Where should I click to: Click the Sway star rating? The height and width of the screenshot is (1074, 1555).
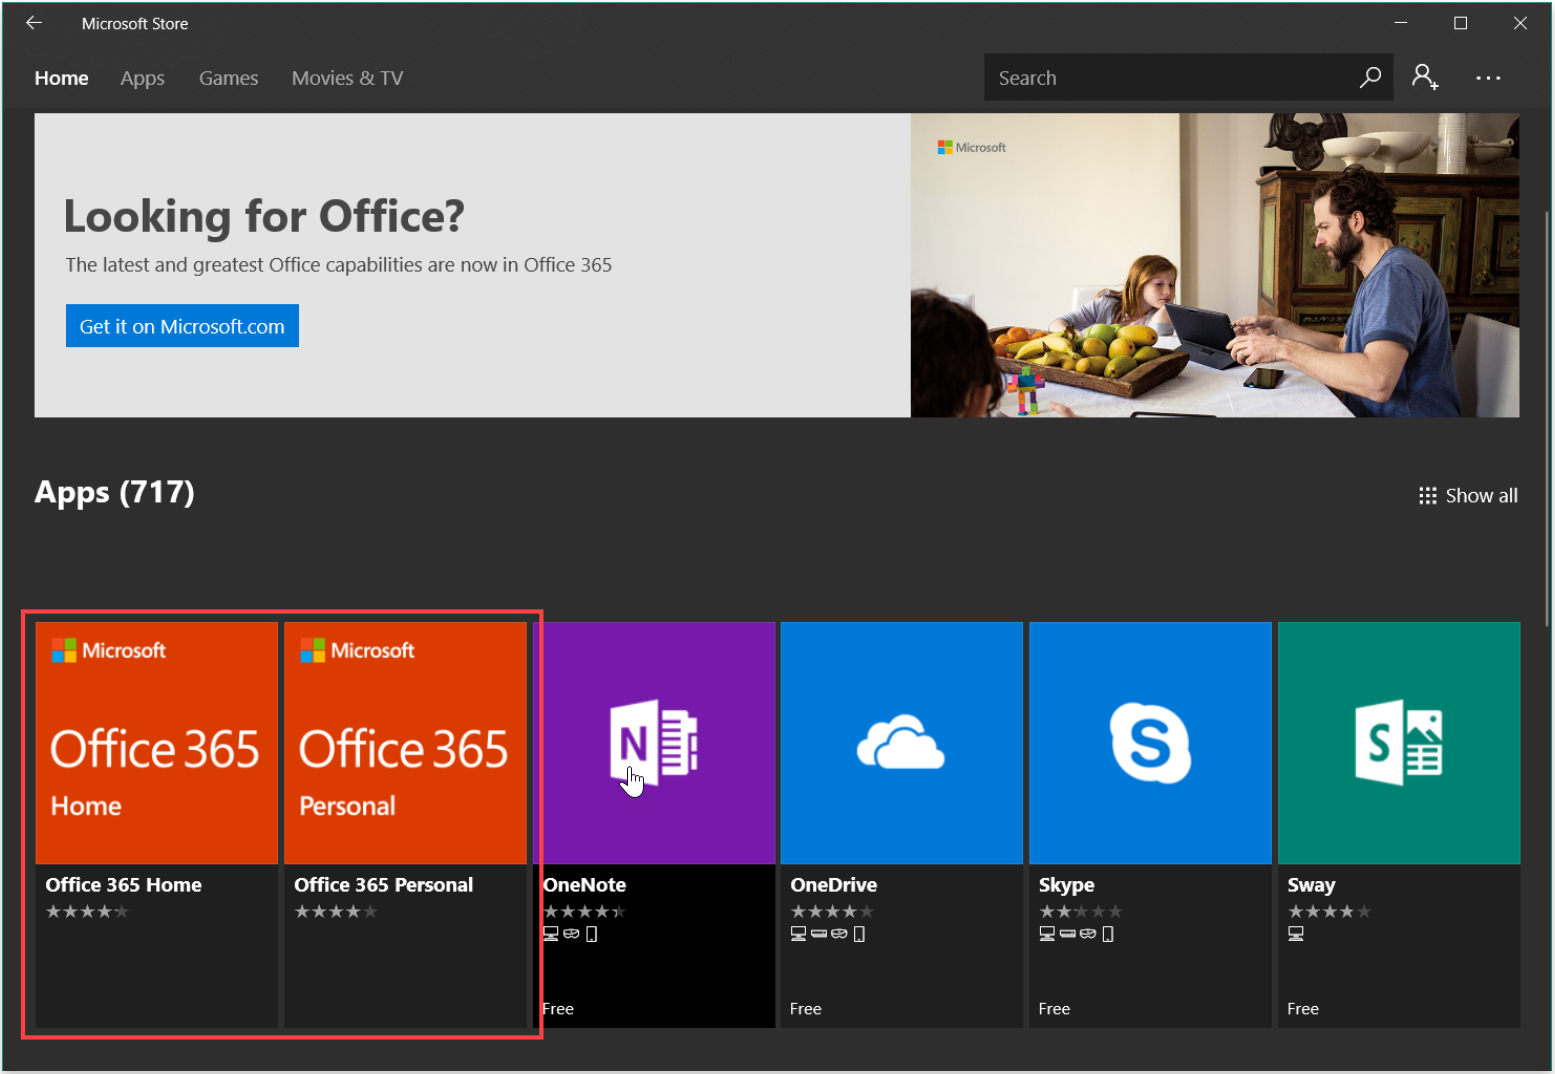pyautogui.click(x=1329, y=911)
